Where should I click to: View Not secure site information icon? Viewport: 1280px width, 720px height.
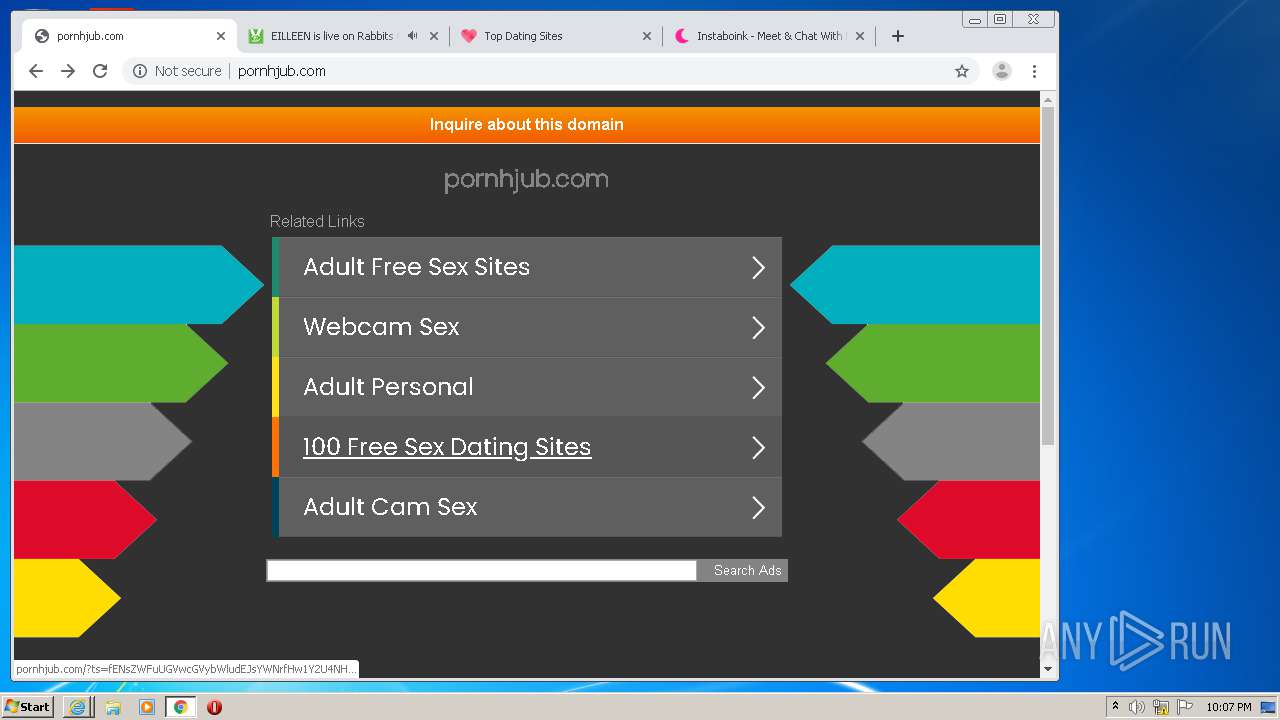(x=140, y=71)
